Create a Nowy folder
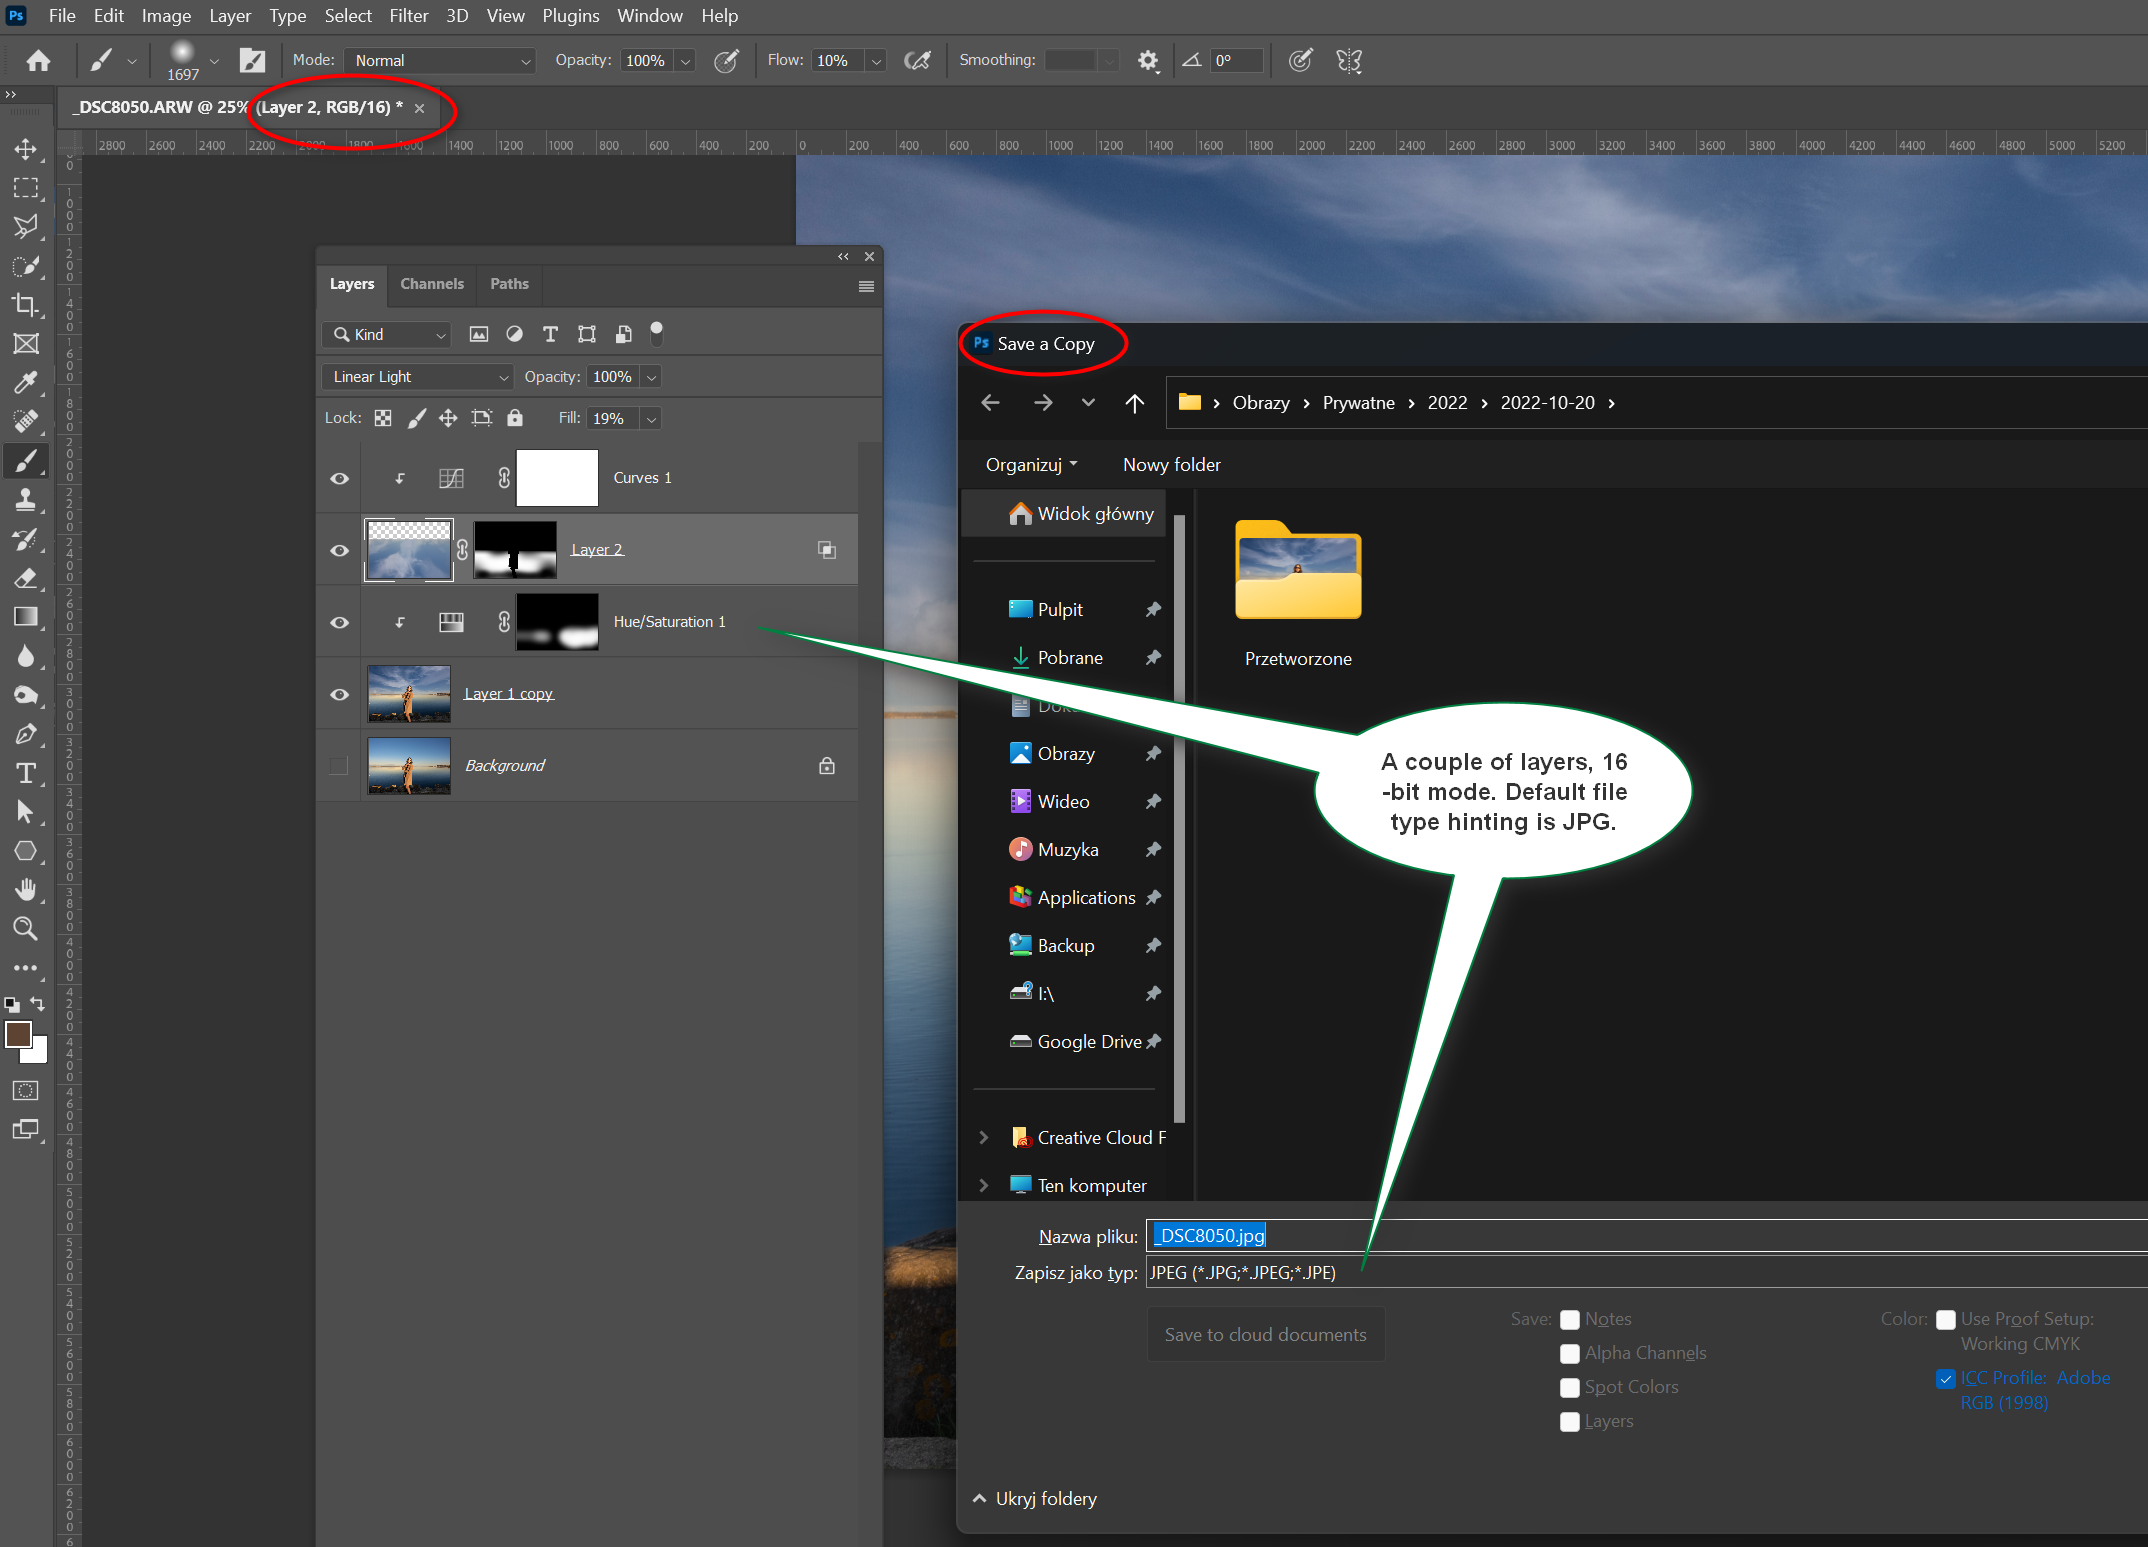Image resolution: width=2148 pixels, height=1547 pixels. tap(1170, 464)
